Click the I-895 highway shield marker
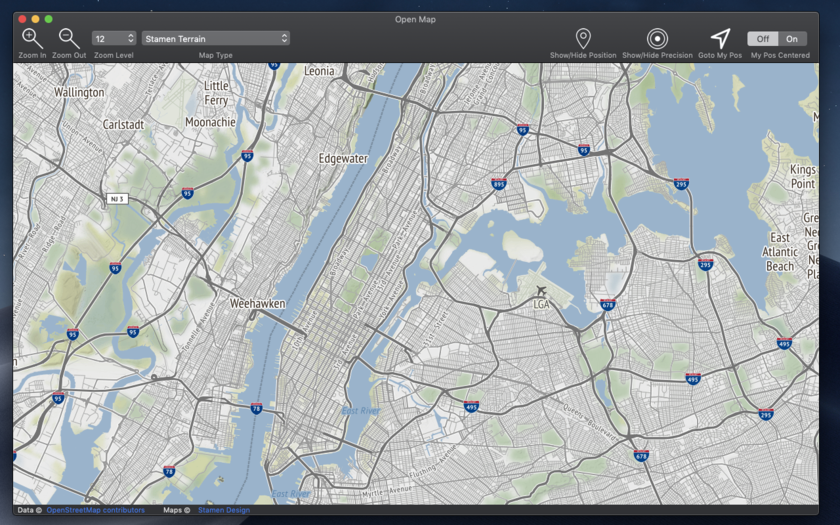 pyautogui.click(x=499, y=184)
